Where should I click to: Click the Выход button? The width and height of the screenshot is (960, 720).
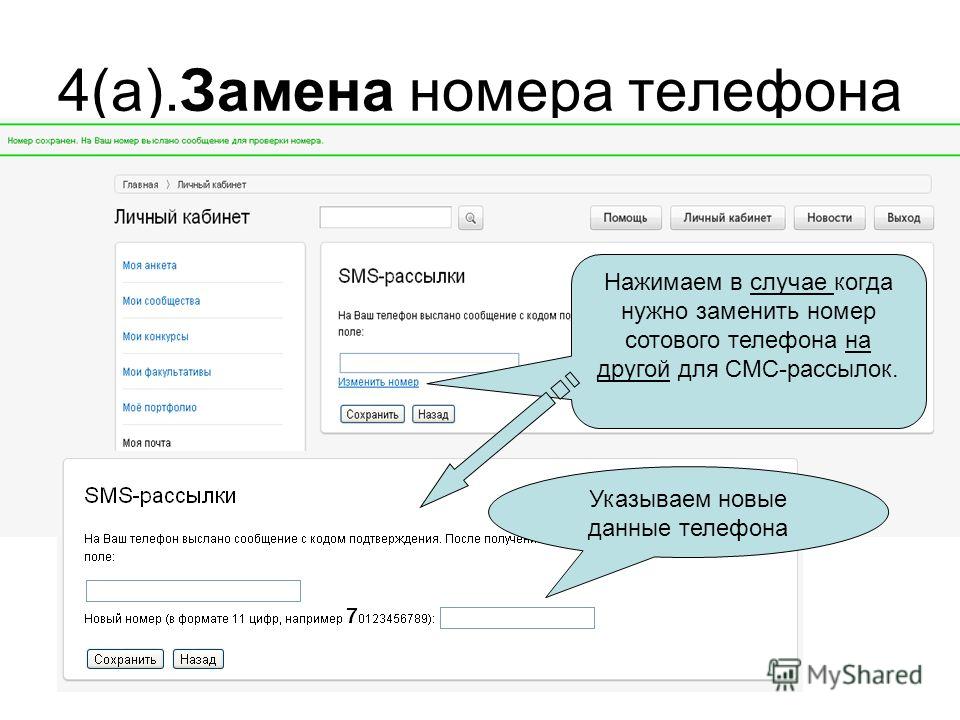904,218
